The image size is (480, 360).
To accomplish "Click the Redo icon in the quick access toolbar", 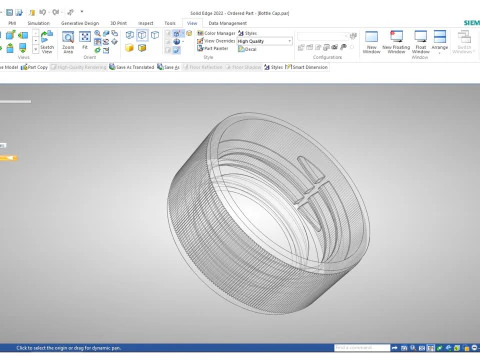I will pyautogui.click(x=55, y=12).
